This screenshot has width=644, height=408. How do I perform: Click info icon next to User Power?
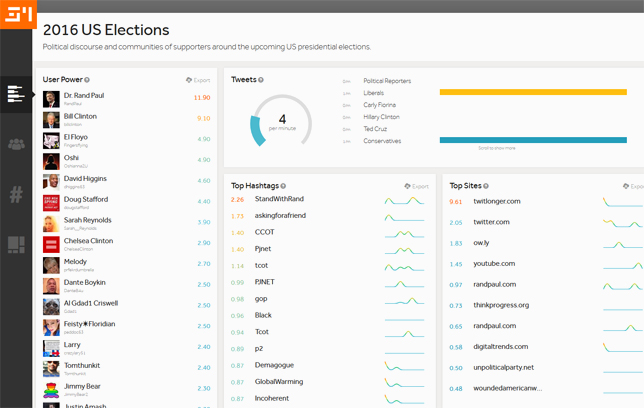pyautogui.click(x=87, y=80)
